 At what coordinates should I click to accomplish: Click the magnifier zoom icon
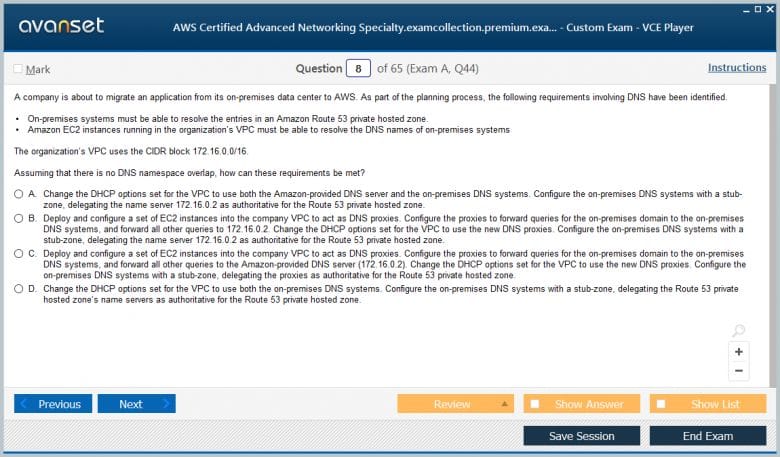(738, 331)
